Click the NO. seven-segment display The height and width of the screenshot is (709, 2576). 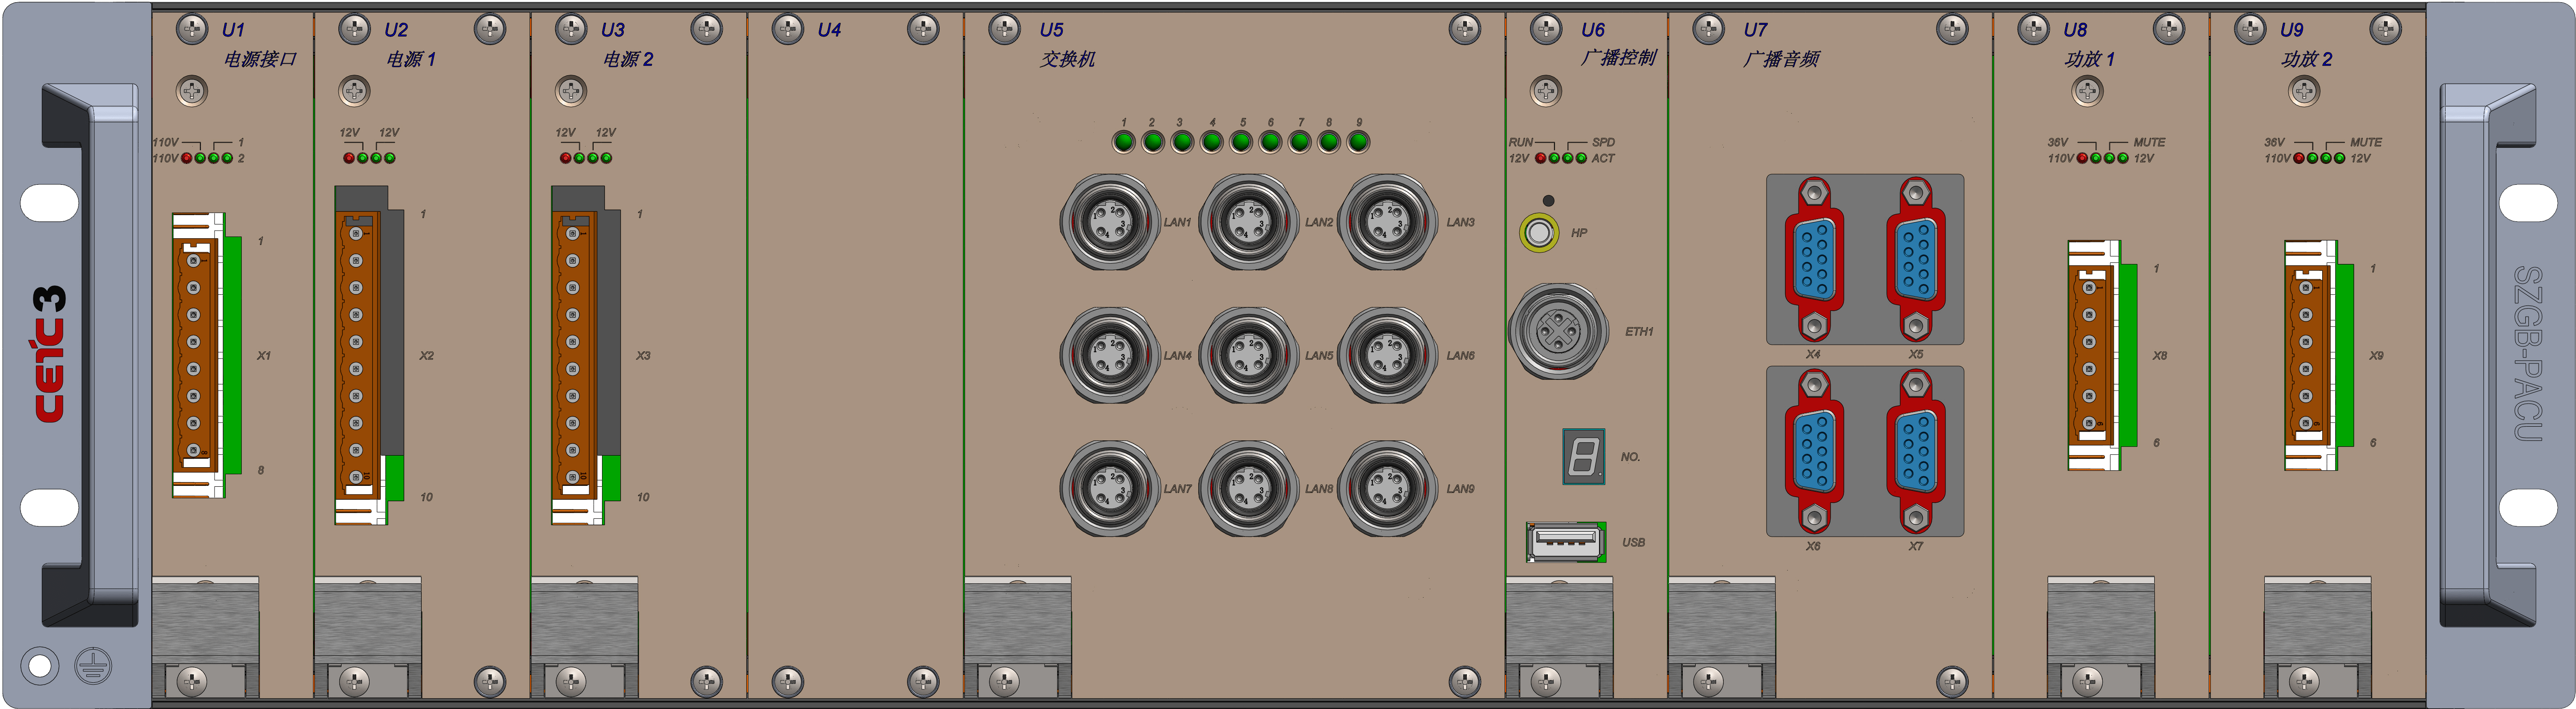pyautogui.click(x=1584, y=457)
